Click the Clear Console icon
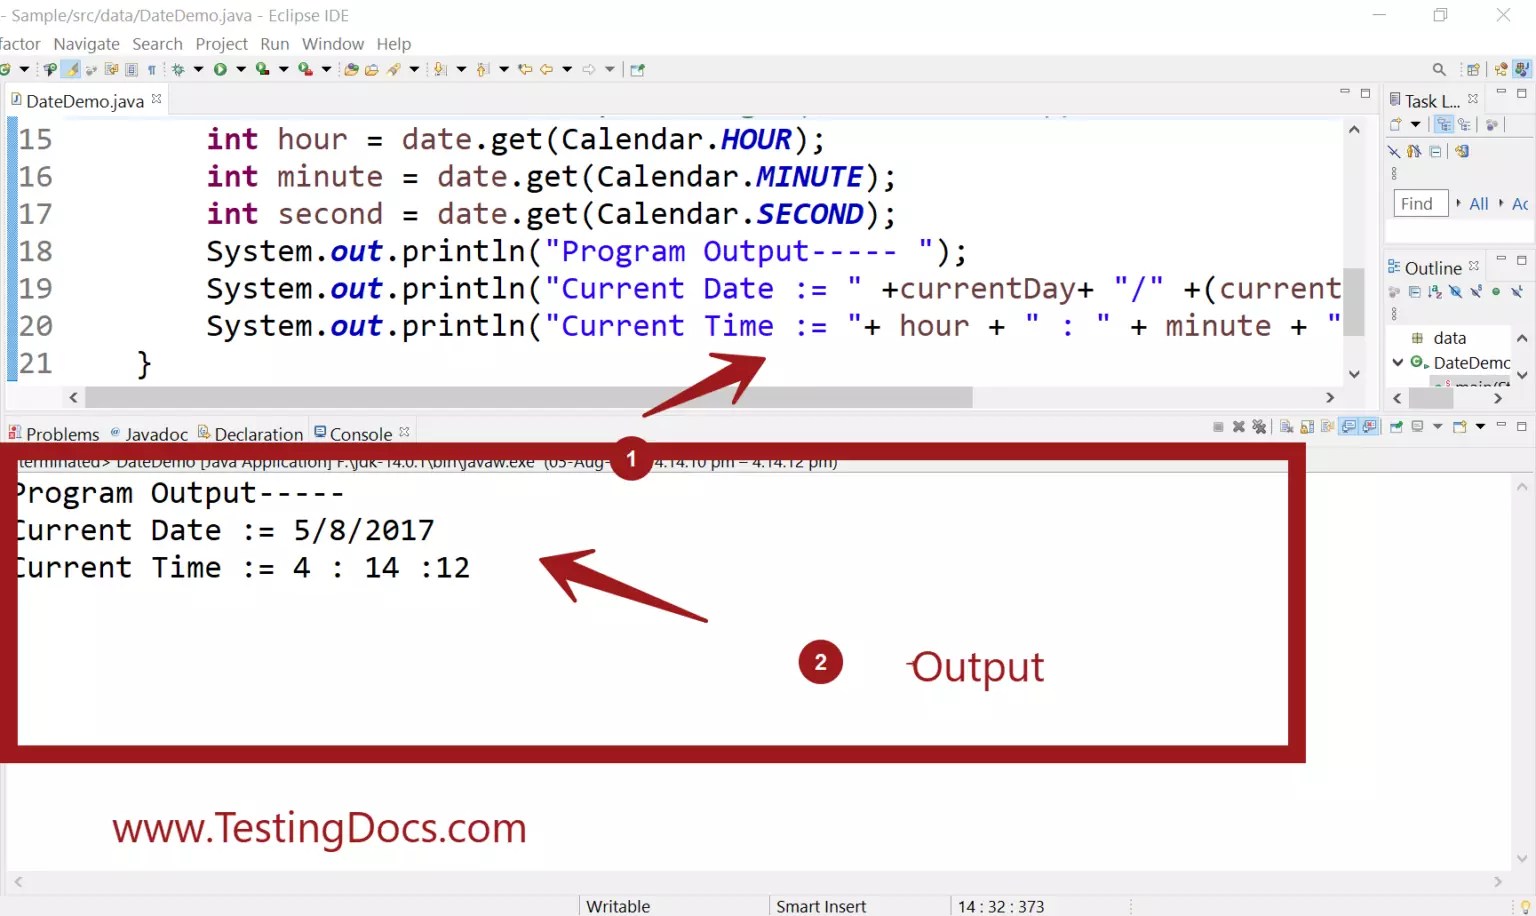1536x916 pixels. (1287, 425)
